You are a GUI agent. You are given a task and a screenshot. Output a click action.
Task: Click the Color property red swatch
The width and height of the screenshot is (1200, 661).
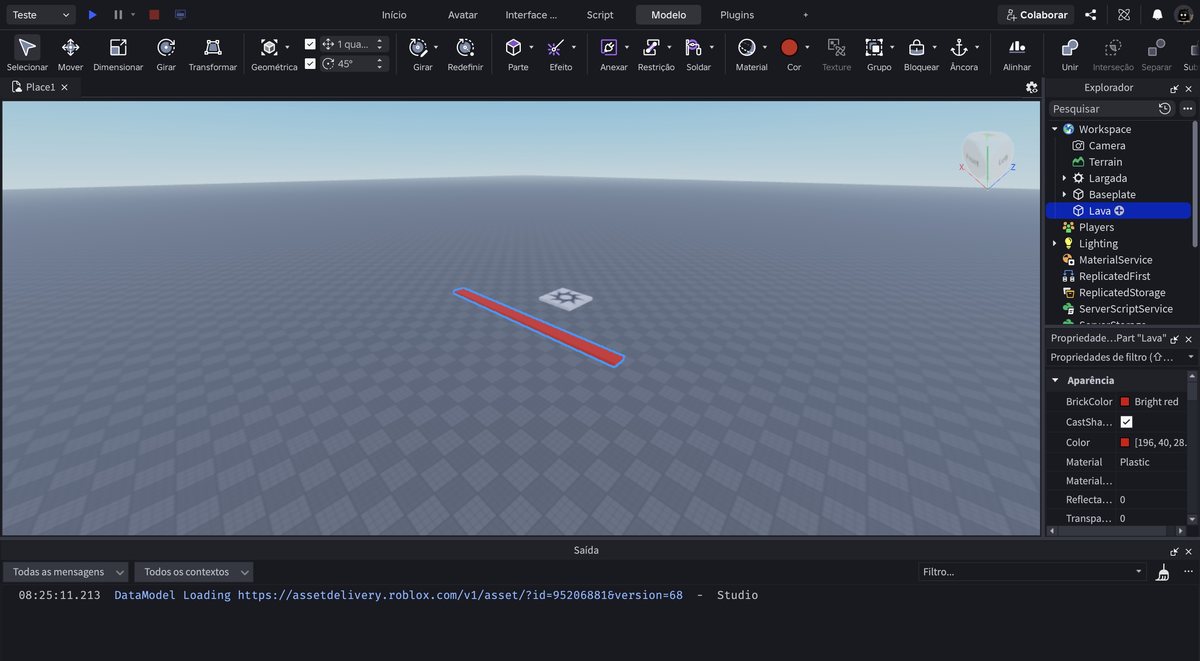tap(1125, 442)
